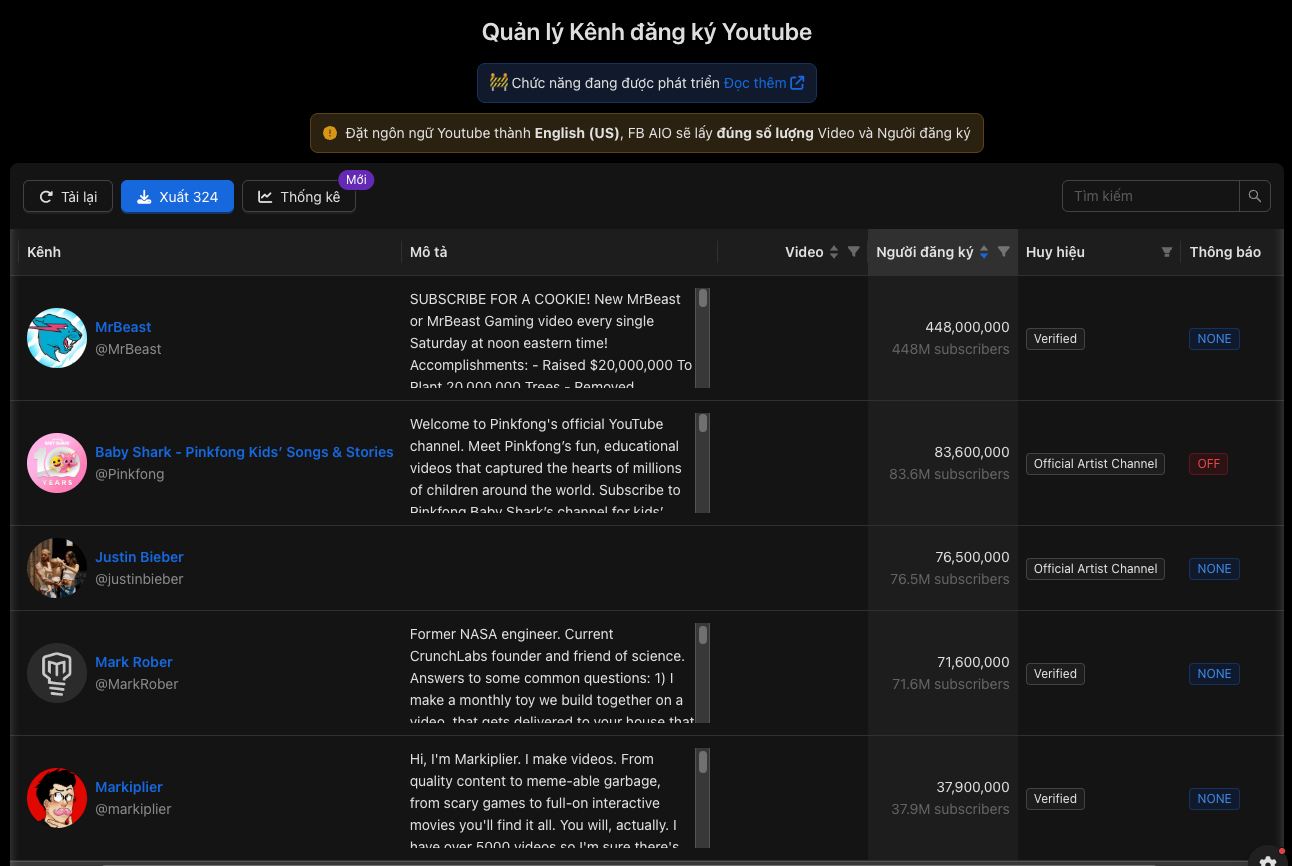This screenshot has width=1292, height=866.
Task: Click Official Artist Channel badge for Pinkfong
Action: pos(1095,464)
